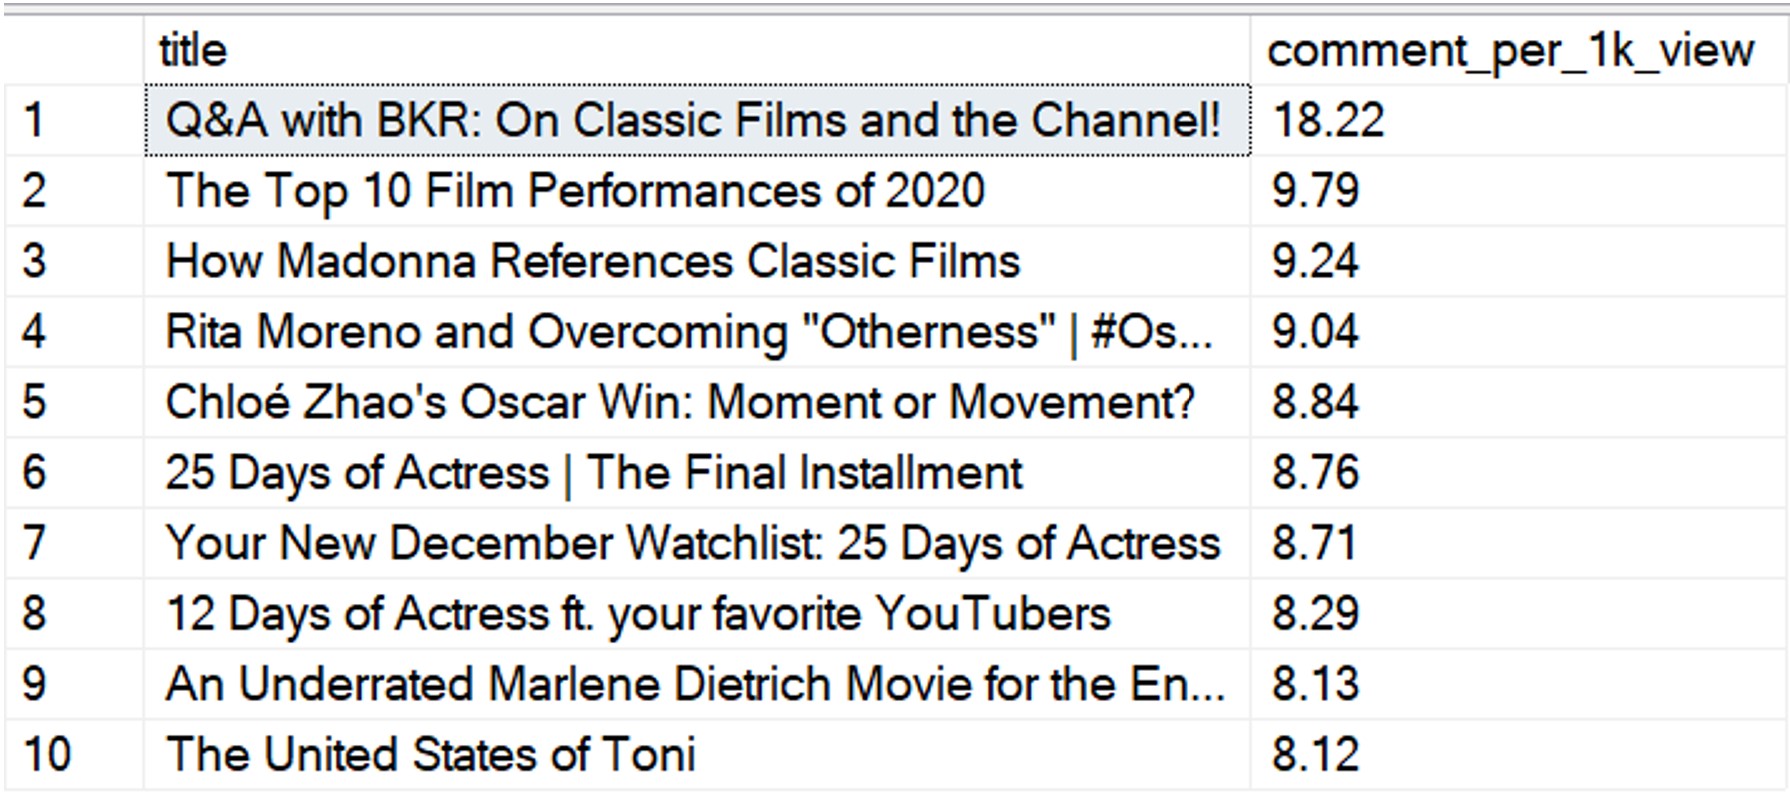Click row number 3 header

[74, 261]
